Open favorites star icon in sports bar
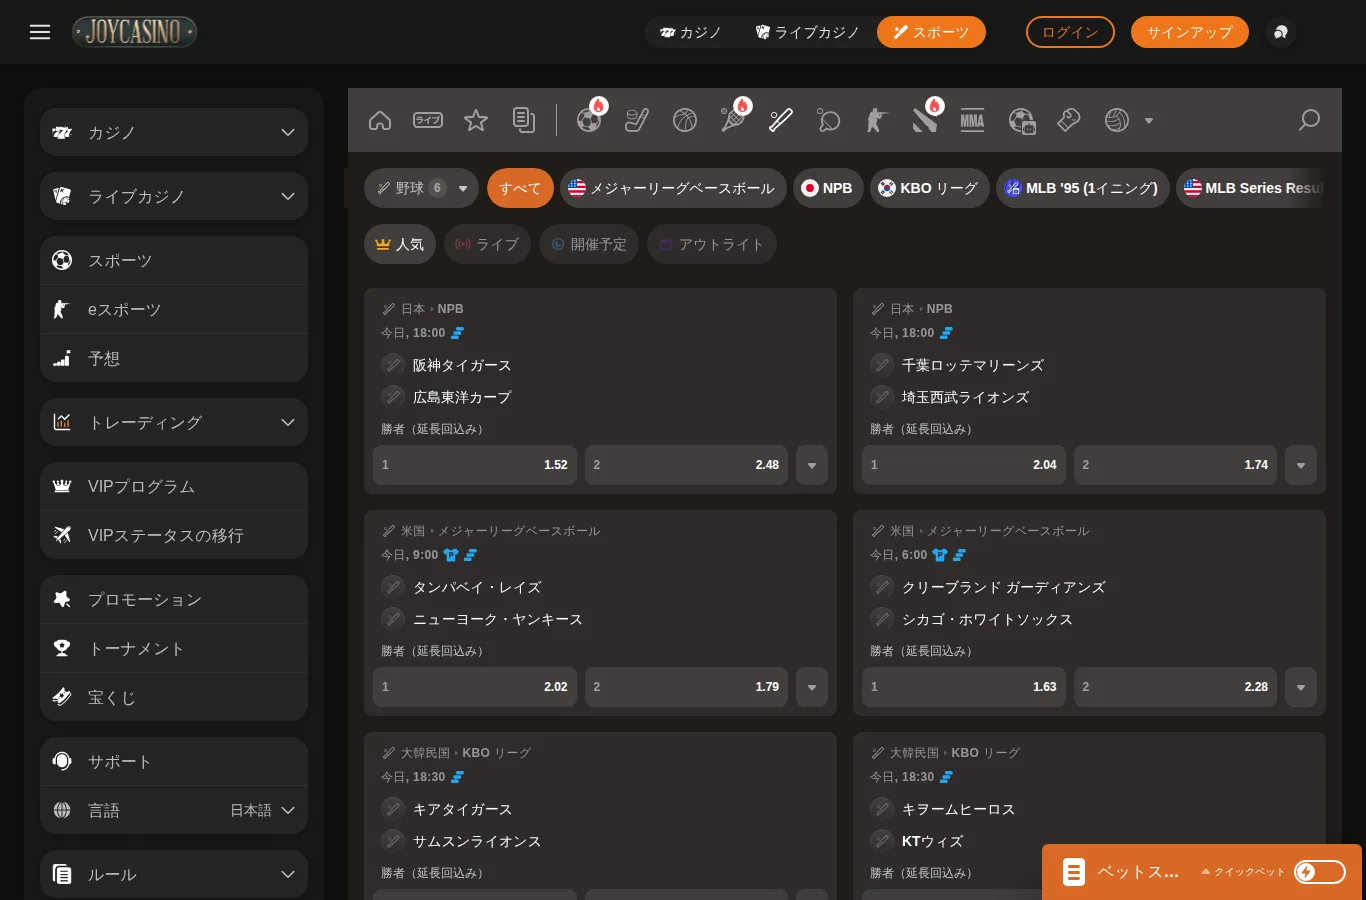 [476, 121]
